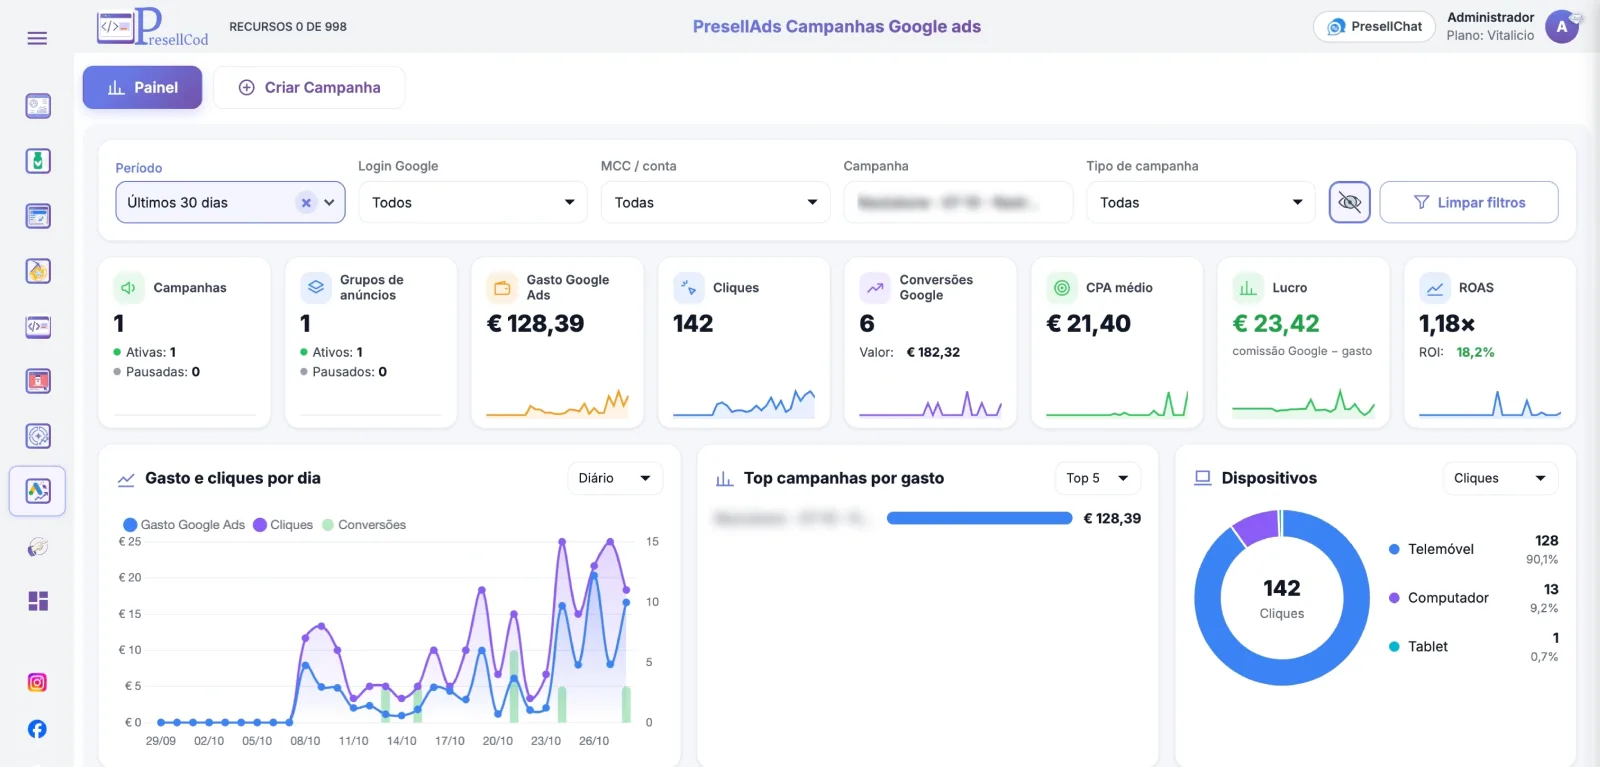Click the Campanhas megaphone card icon

pyautogui.click(x=128, y=288)
